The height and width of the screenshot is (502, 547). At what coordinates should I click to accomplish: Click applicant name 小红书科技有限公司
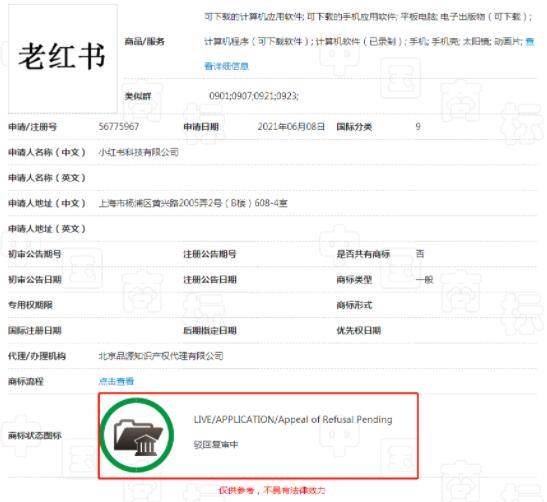[x=138, y=152]
